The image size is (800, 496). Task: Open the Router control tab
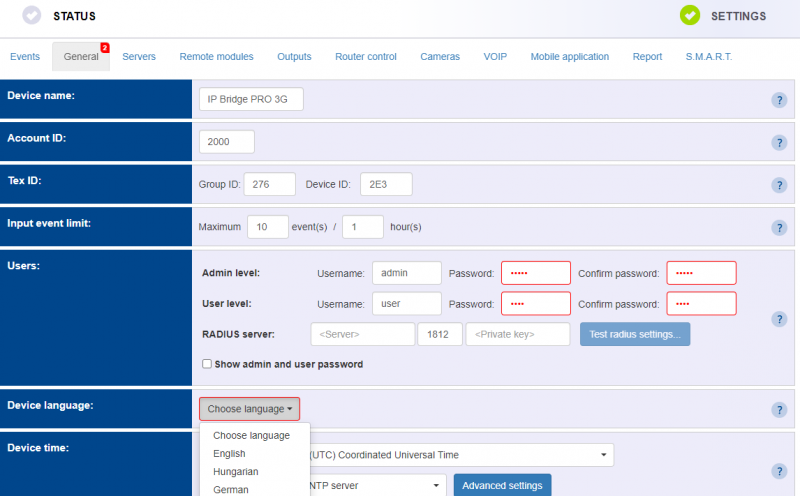[x=366, y=57]
